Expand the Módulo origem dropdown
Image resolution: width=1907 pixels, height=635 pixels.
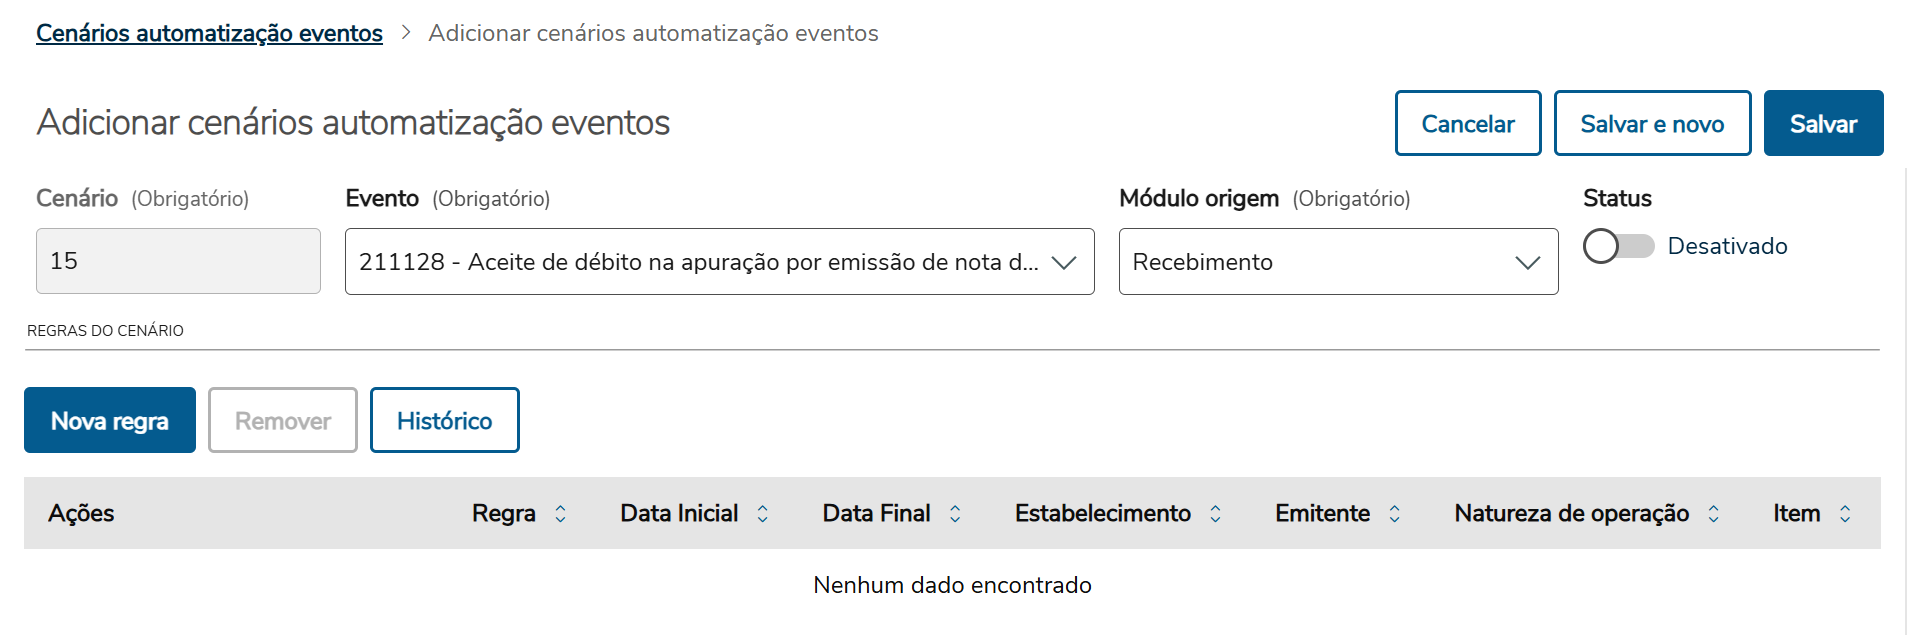click(x=1337, y=262)
